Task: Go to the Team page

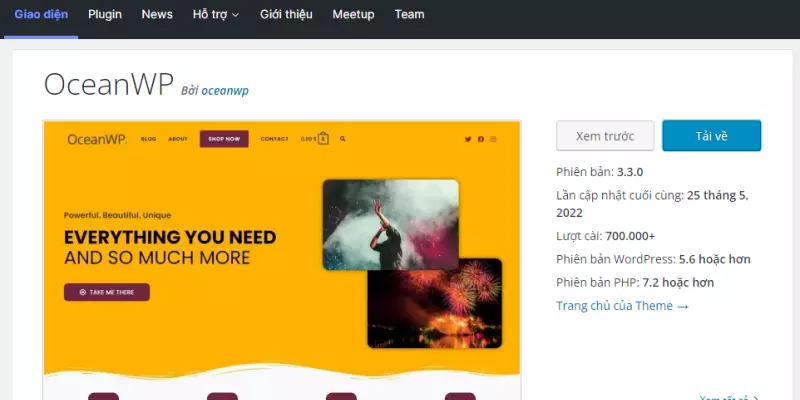Action: [409, 14]
